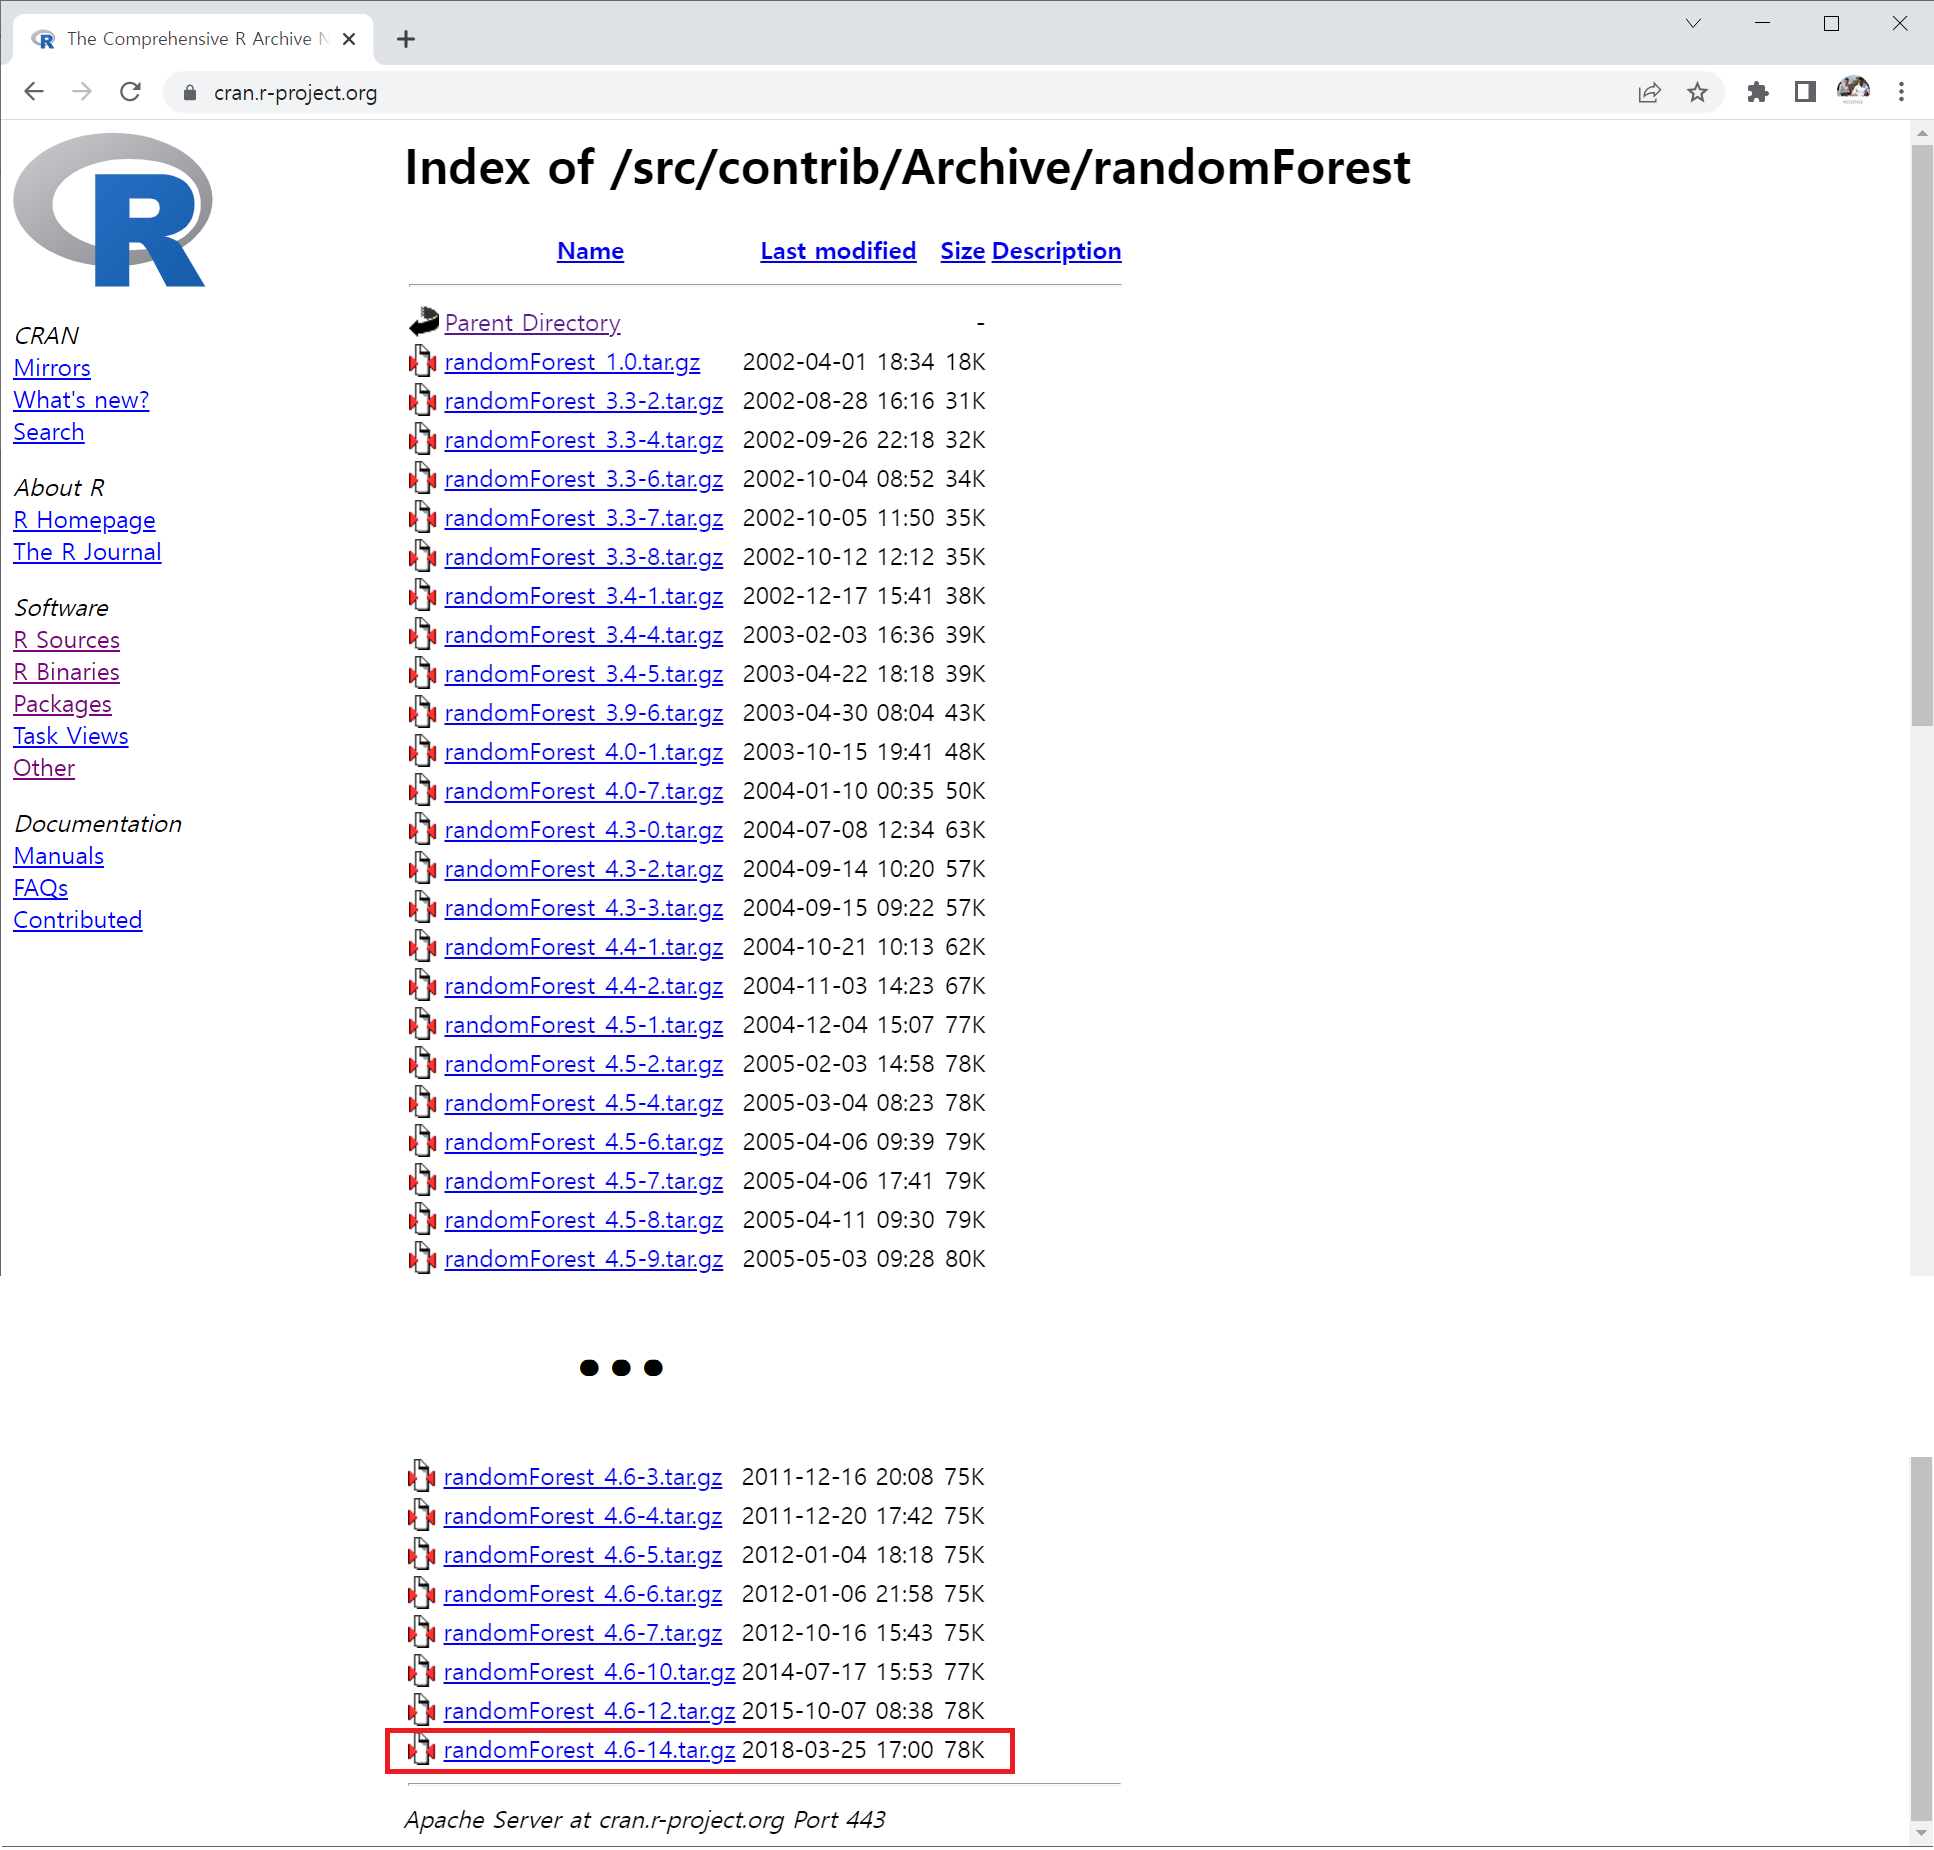Open the extensions puzzle icon
Screen dimensions: 1934x1850
point(1757,92)
